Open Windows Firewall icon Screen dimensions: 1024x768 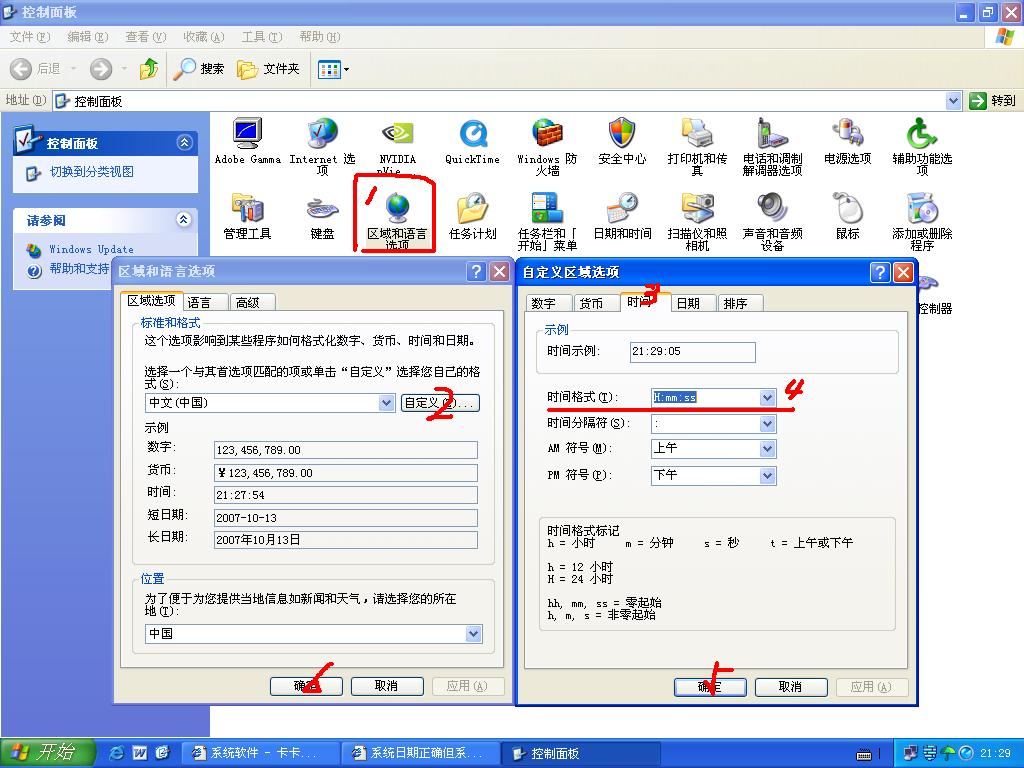click(x=547, y=133)
